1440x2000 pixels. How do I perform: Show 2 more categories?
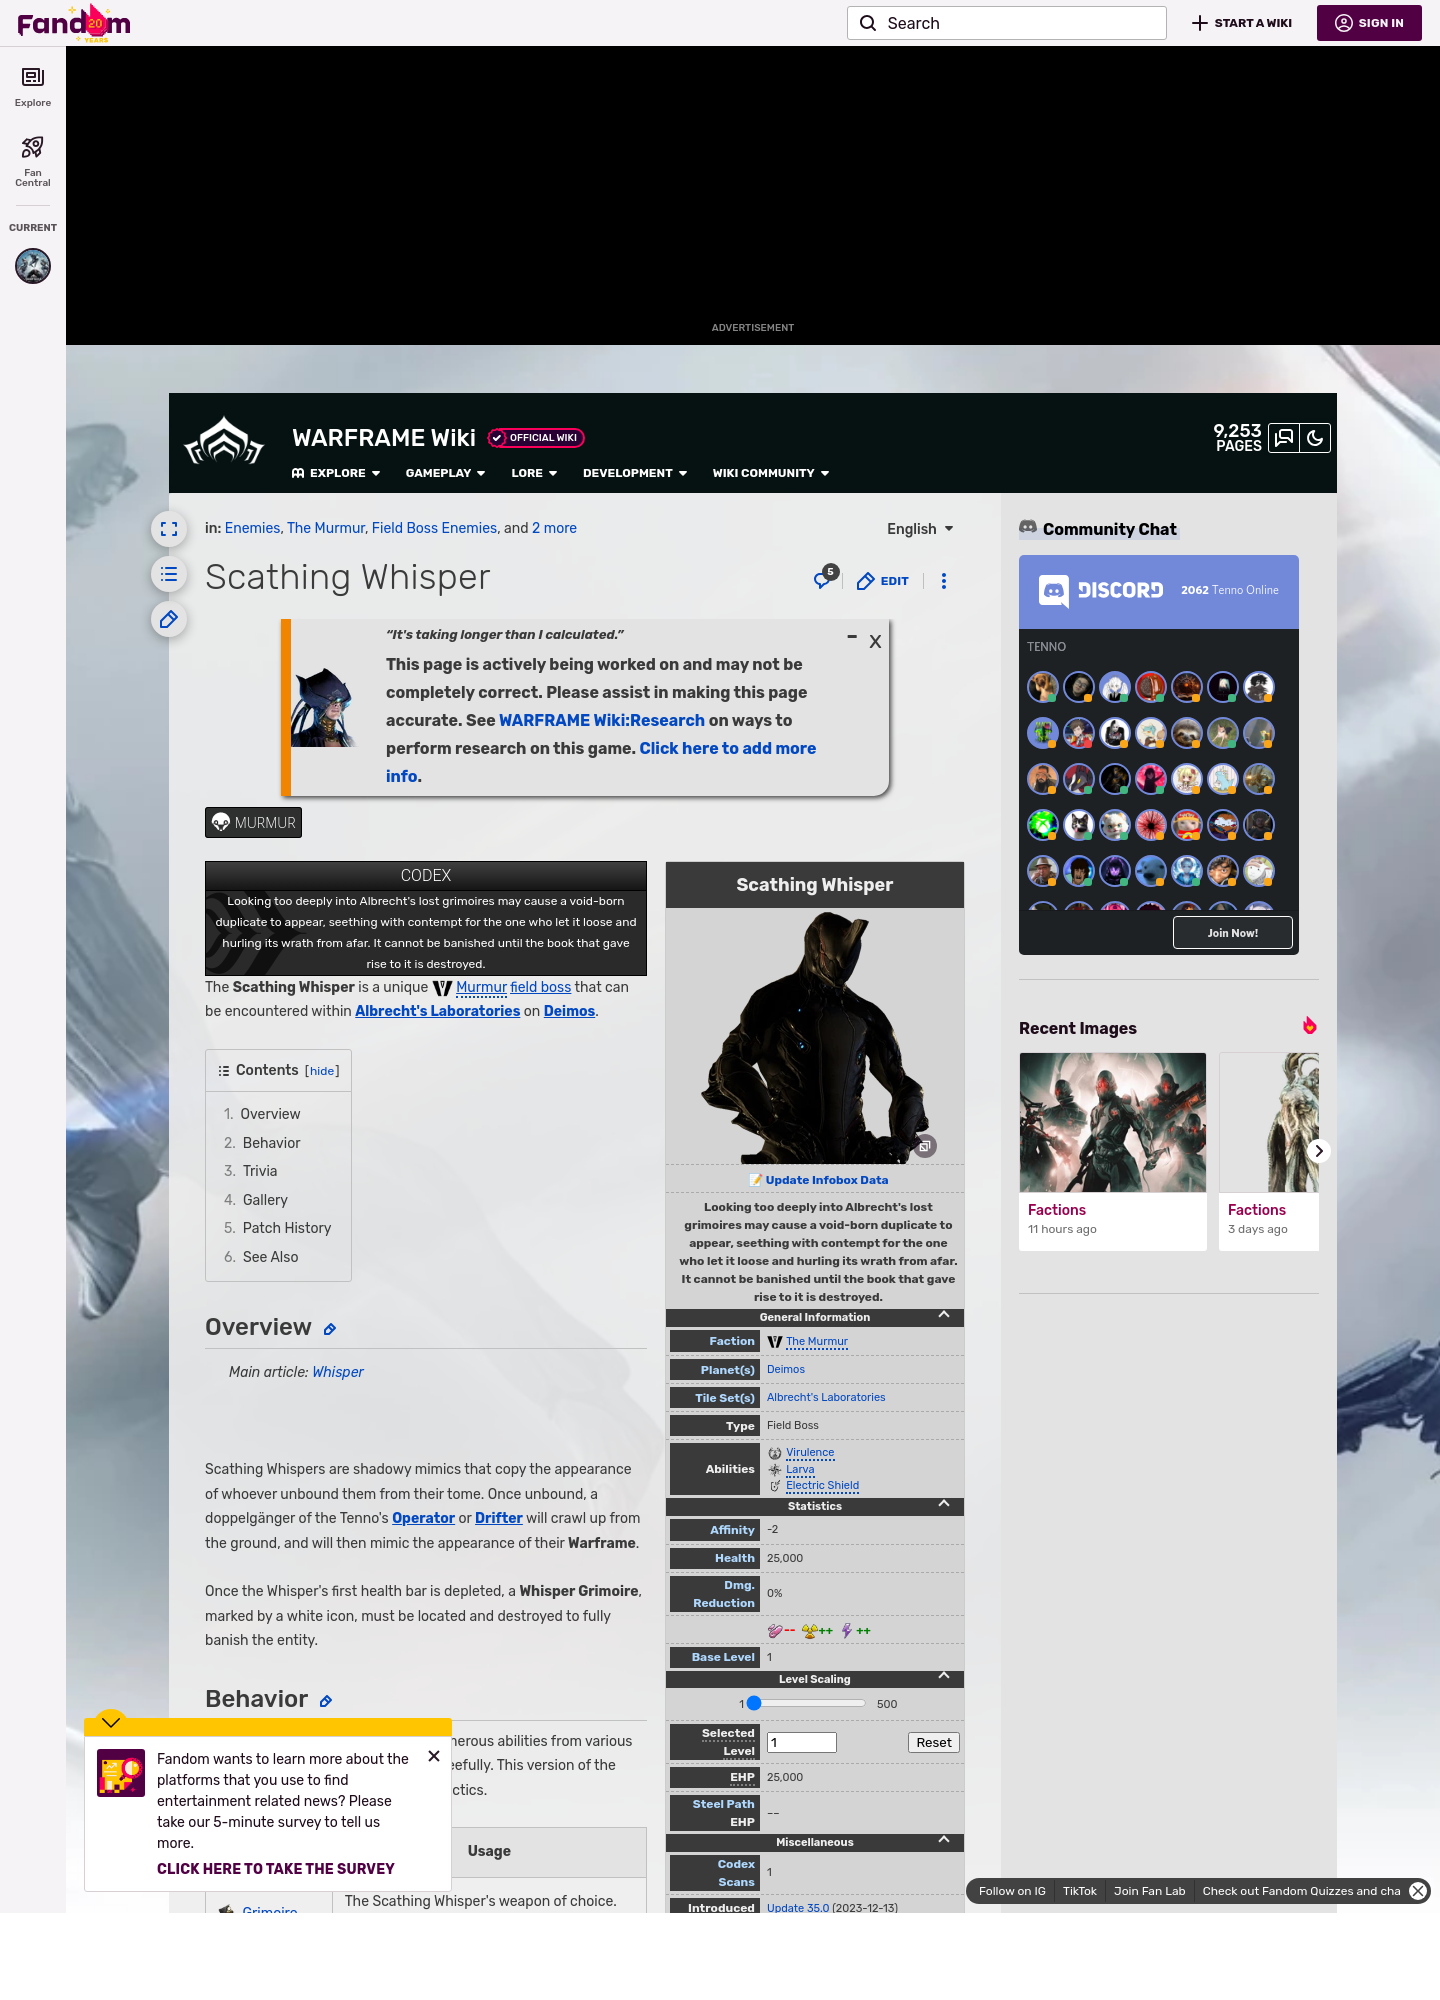tap(554, 528)
